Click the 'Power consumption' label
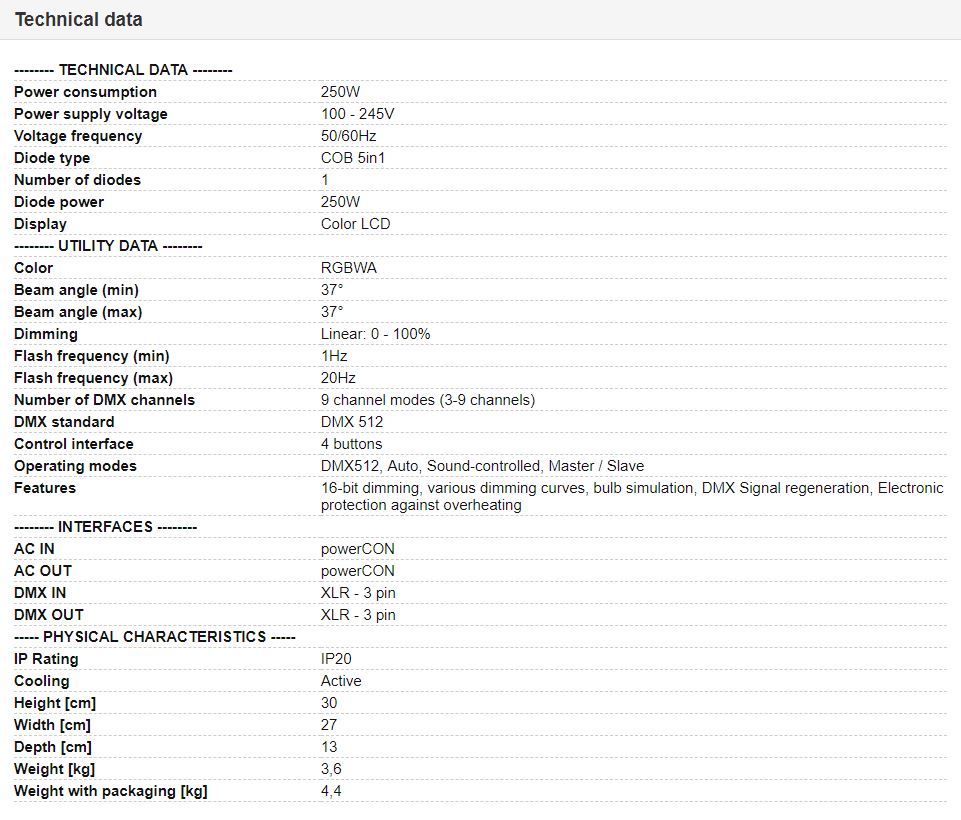This screenshot has height=820, width=961. (x=85, y=92)
